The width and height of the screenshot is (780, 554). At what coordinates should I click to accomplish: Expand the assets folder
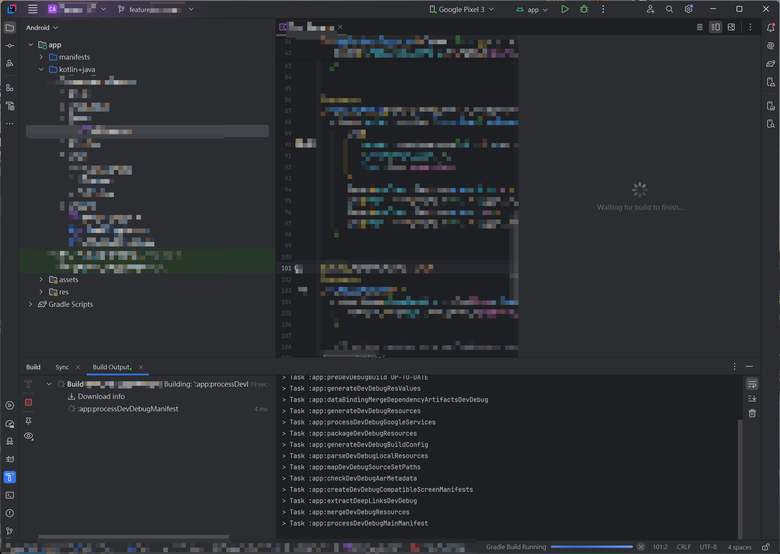[x=41, y=279]
